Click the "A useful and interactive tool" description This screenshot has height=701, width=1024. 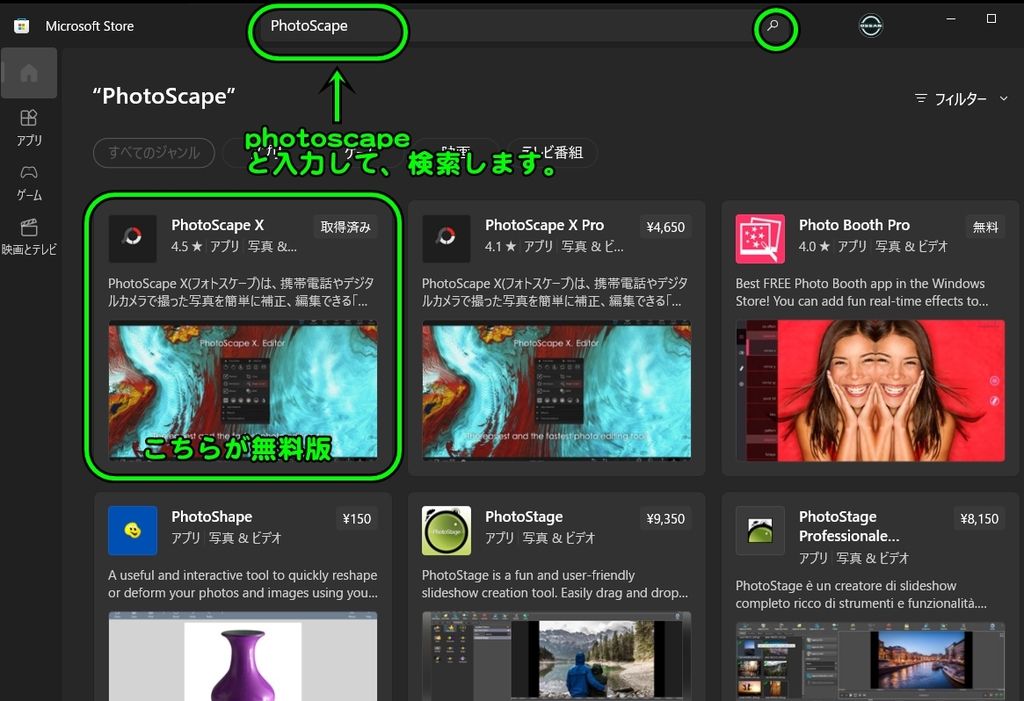pyautogui.click(x=243, y=584)
